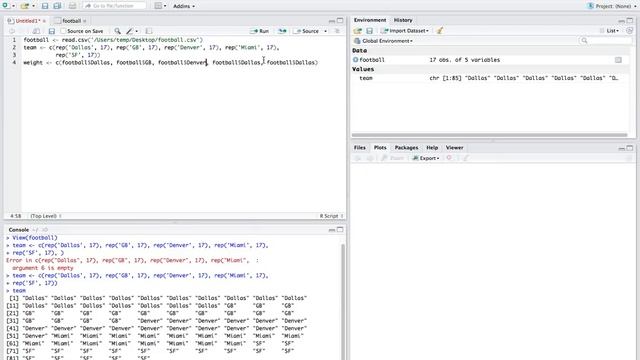Enable the Source on Save checkbox
The width and height of the screenshot is (640, 360).
coord(63,31)
